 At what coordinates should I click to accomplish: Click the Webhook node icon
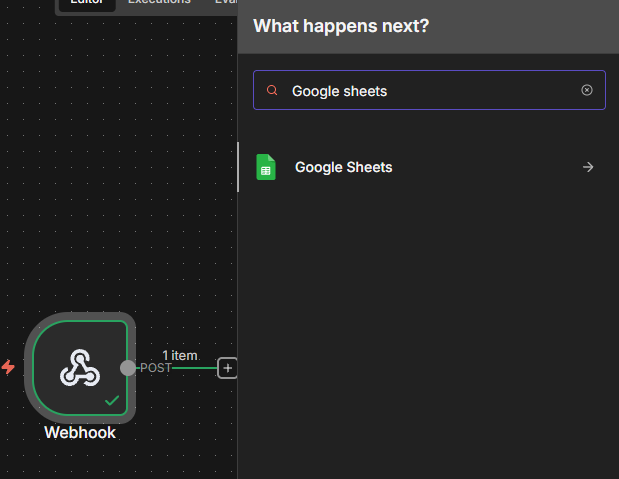tap(80, 367)
